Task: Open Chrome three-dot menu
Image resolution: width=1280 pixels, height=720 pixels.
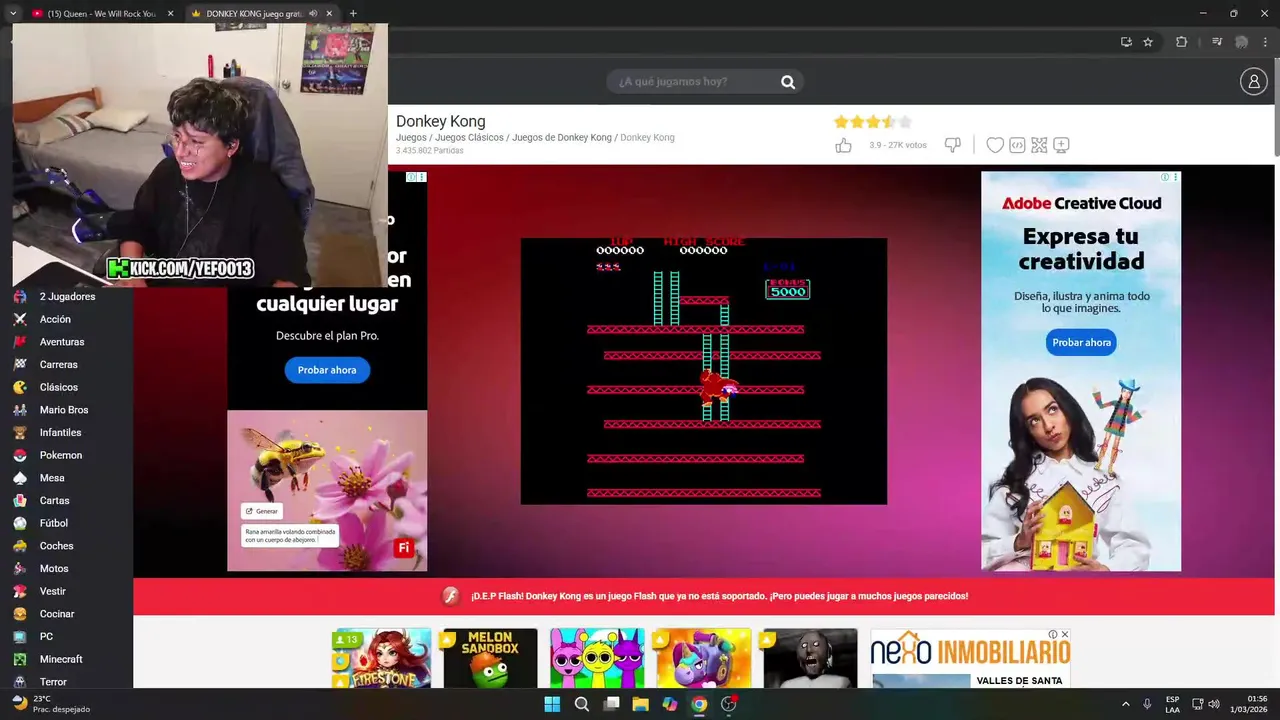Action: [x=1265, y=42]
